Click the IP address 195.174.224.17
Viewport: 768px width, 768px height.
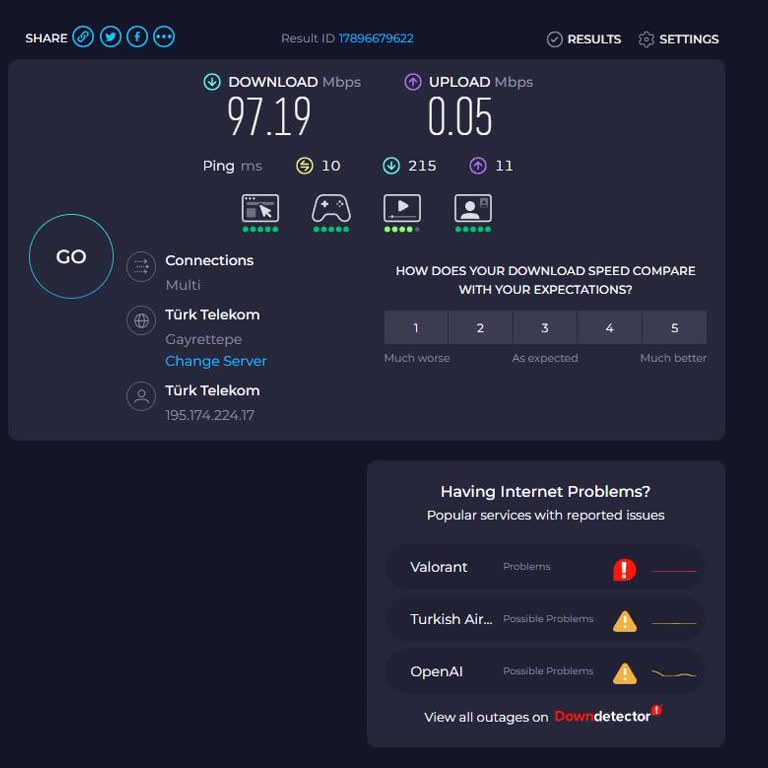pyautogui.click(x=210, y=415)
